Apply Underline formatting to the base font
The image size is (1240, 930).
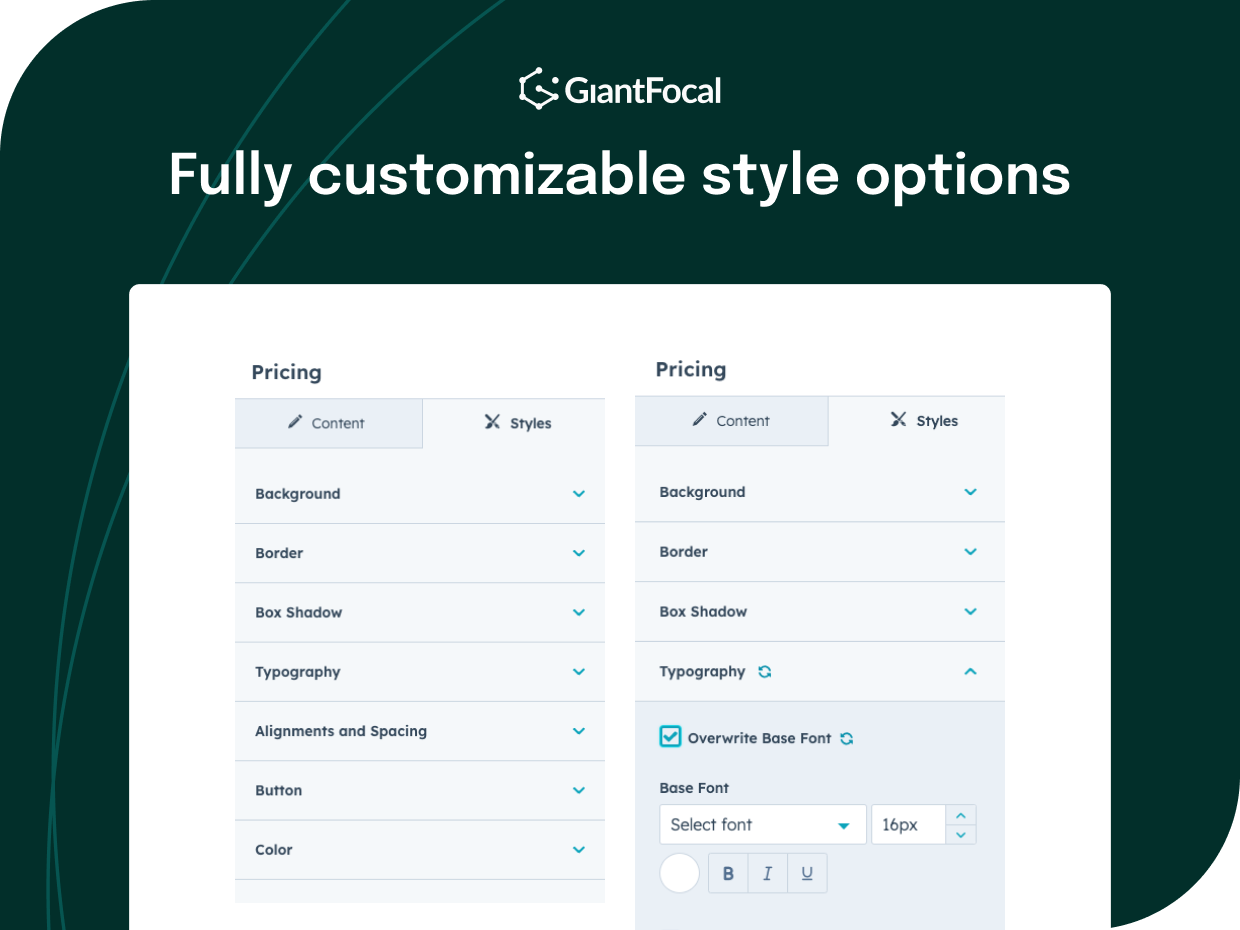[807, 872]
